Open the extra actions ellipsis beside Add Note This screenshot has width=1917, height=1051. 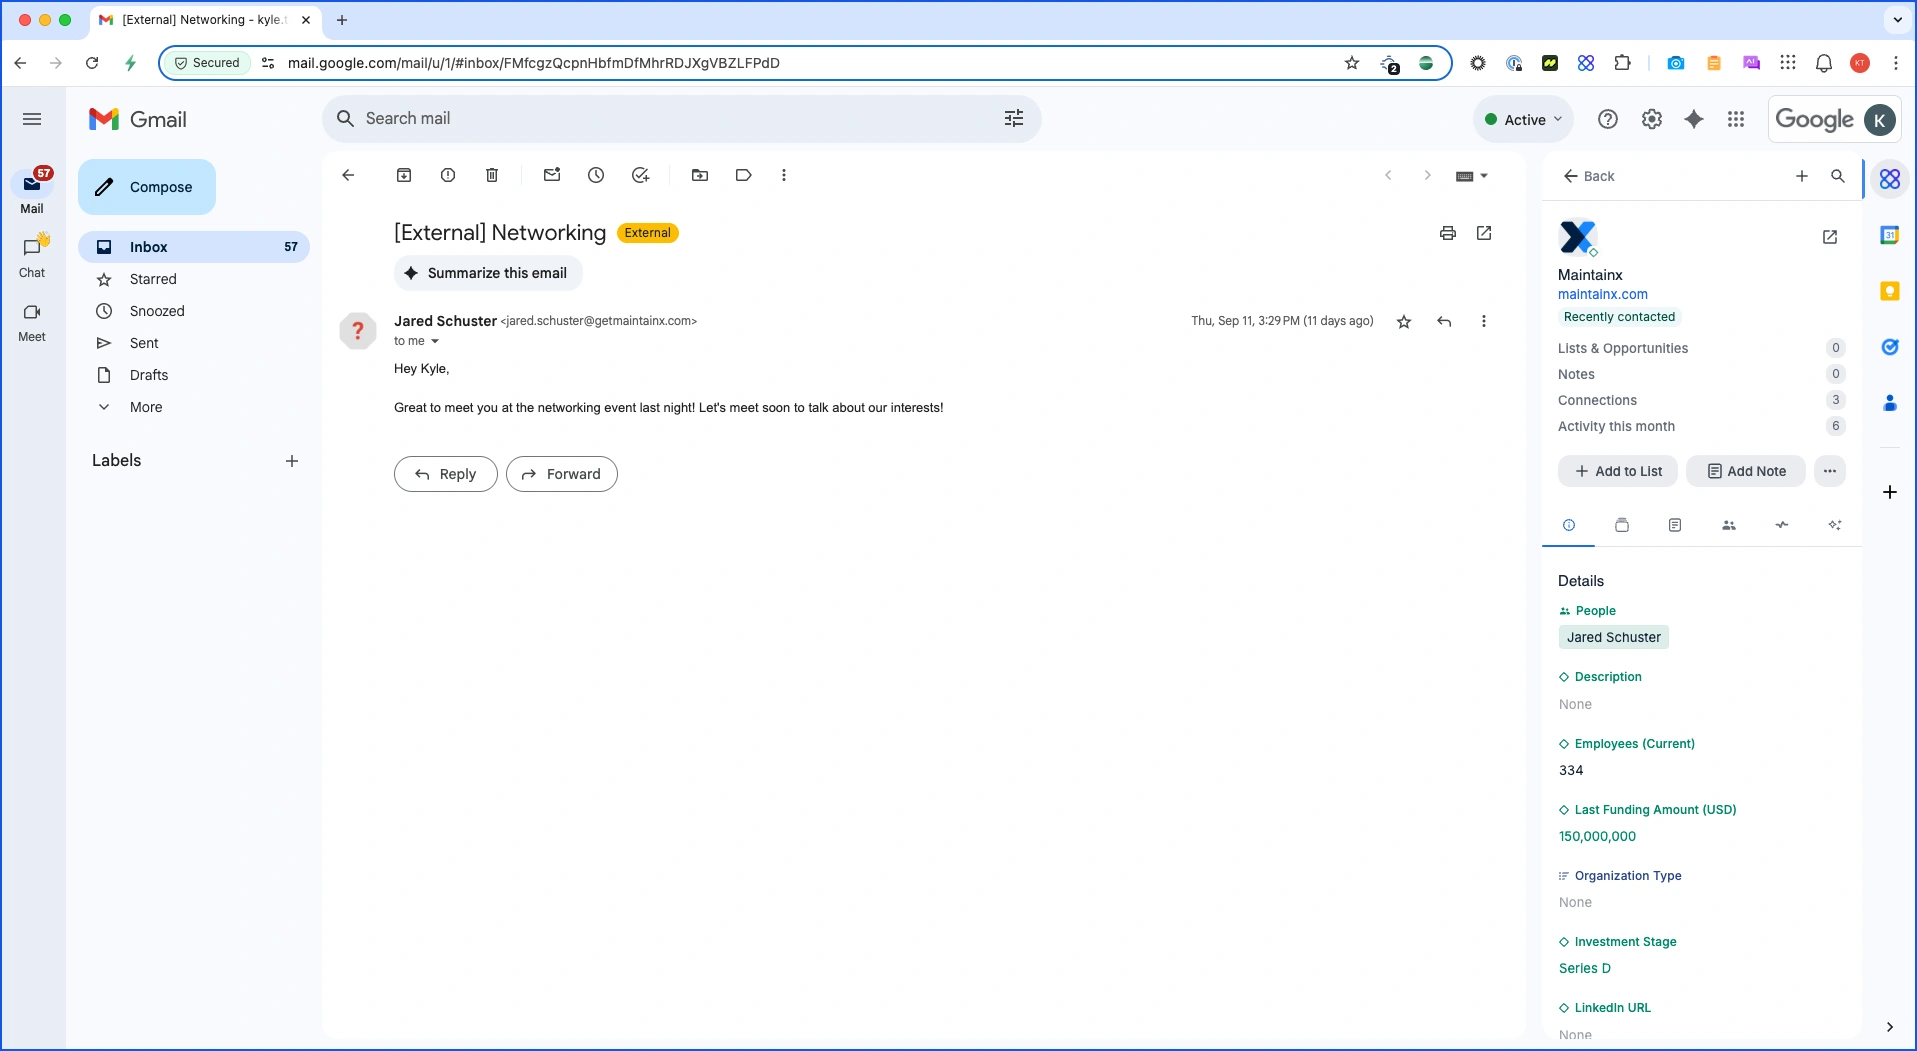click(1830, 471)
